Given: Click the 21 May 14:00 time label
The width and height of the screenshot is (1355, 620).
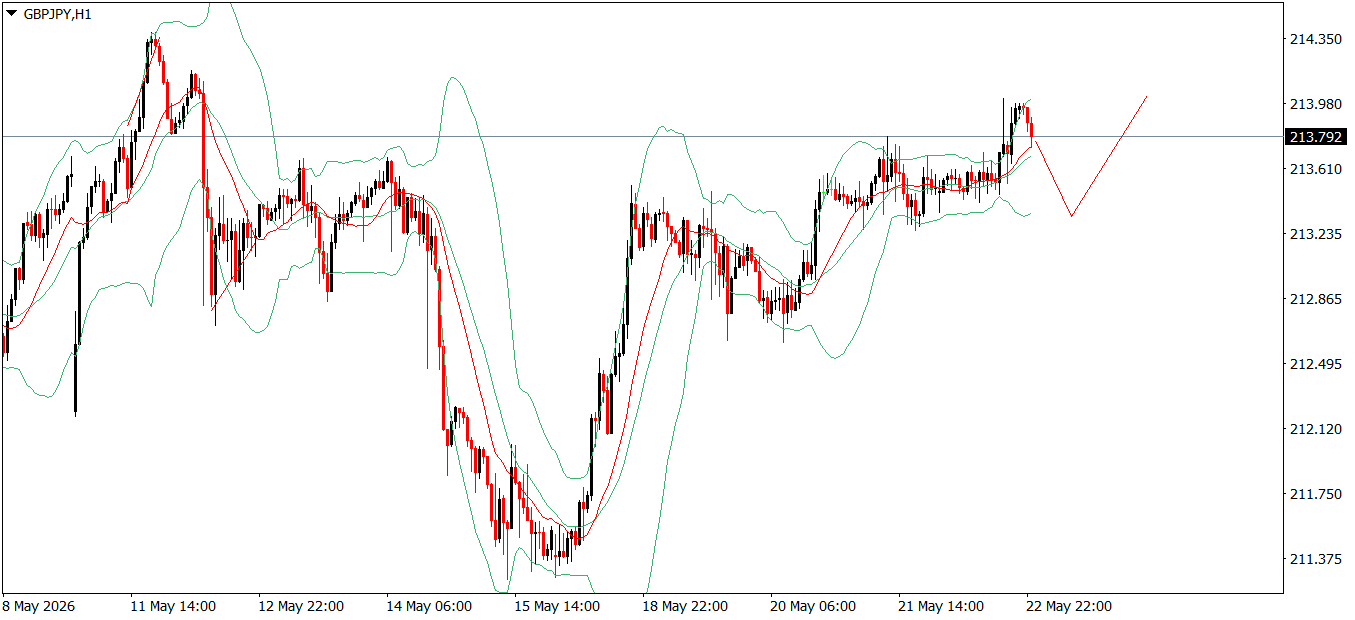Looking at the screenshot, I should click(x=941, y=606).
